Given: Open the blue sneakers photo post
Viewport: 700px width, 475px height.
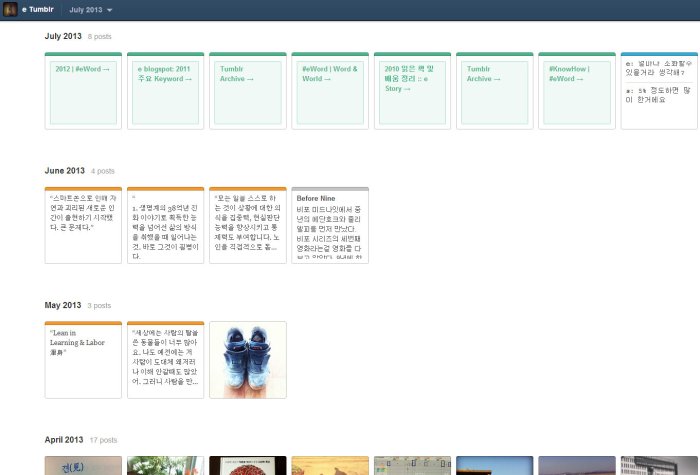Looking at the screenshot, I should tap(248, 360).
